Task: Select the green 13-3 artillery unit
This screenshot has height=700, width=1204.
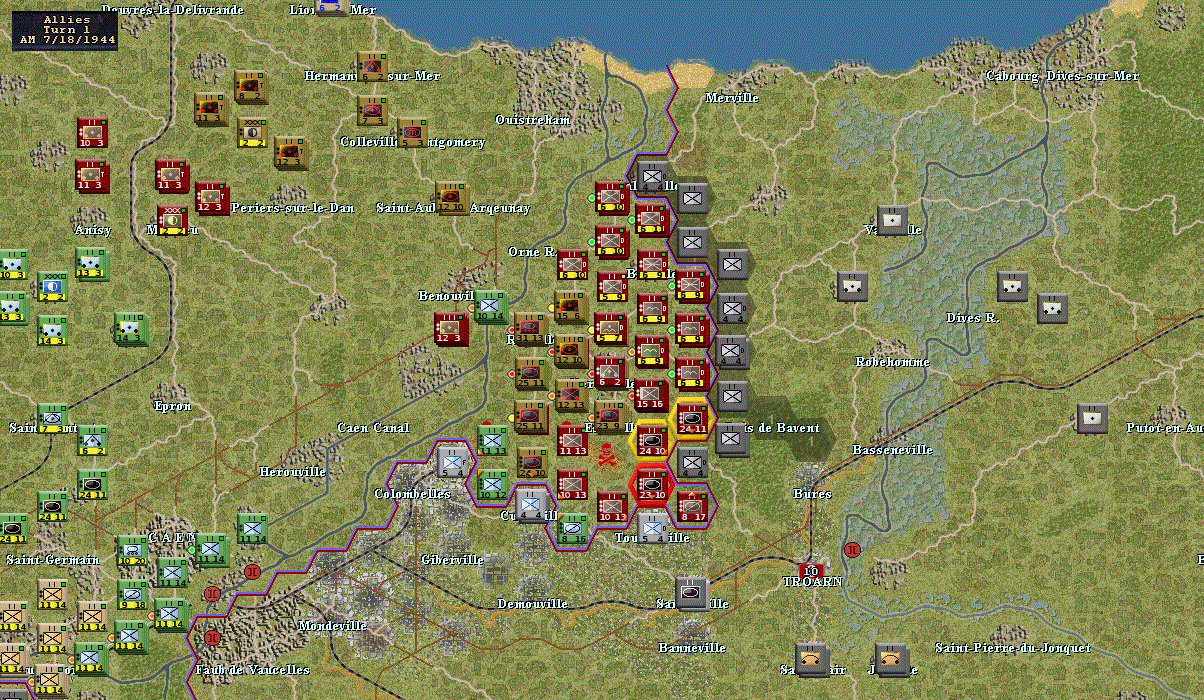Action: coord(91,263)
